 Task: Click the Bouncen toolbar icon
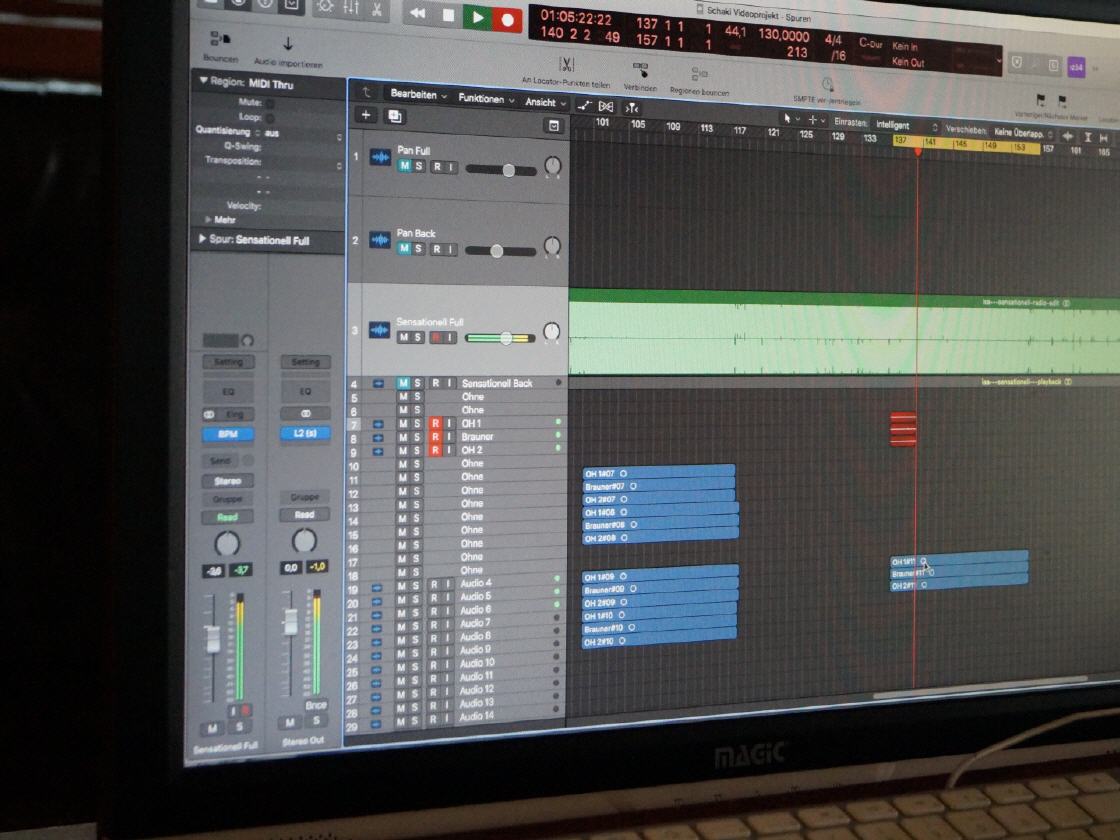[219, 39]
